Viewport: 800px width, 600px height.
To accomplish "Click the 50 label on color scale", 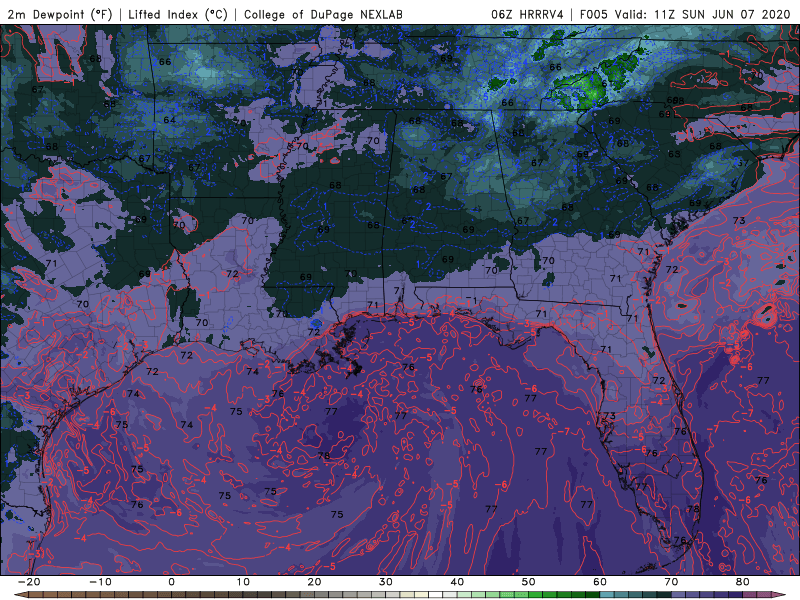I will (529, 582).
